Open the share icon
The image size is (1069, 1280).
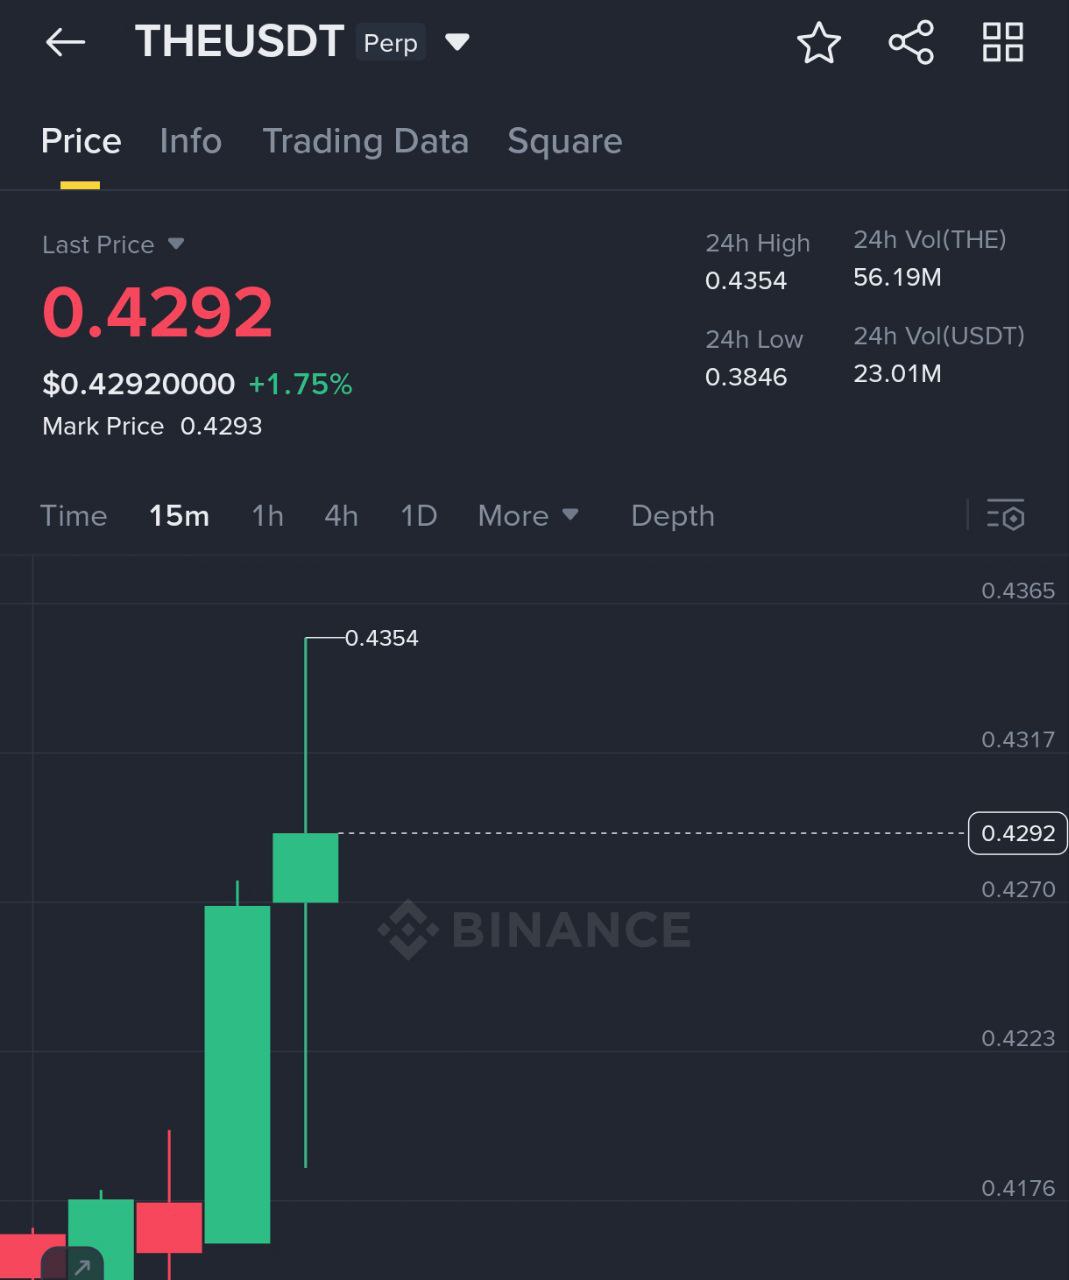point(911,43)
